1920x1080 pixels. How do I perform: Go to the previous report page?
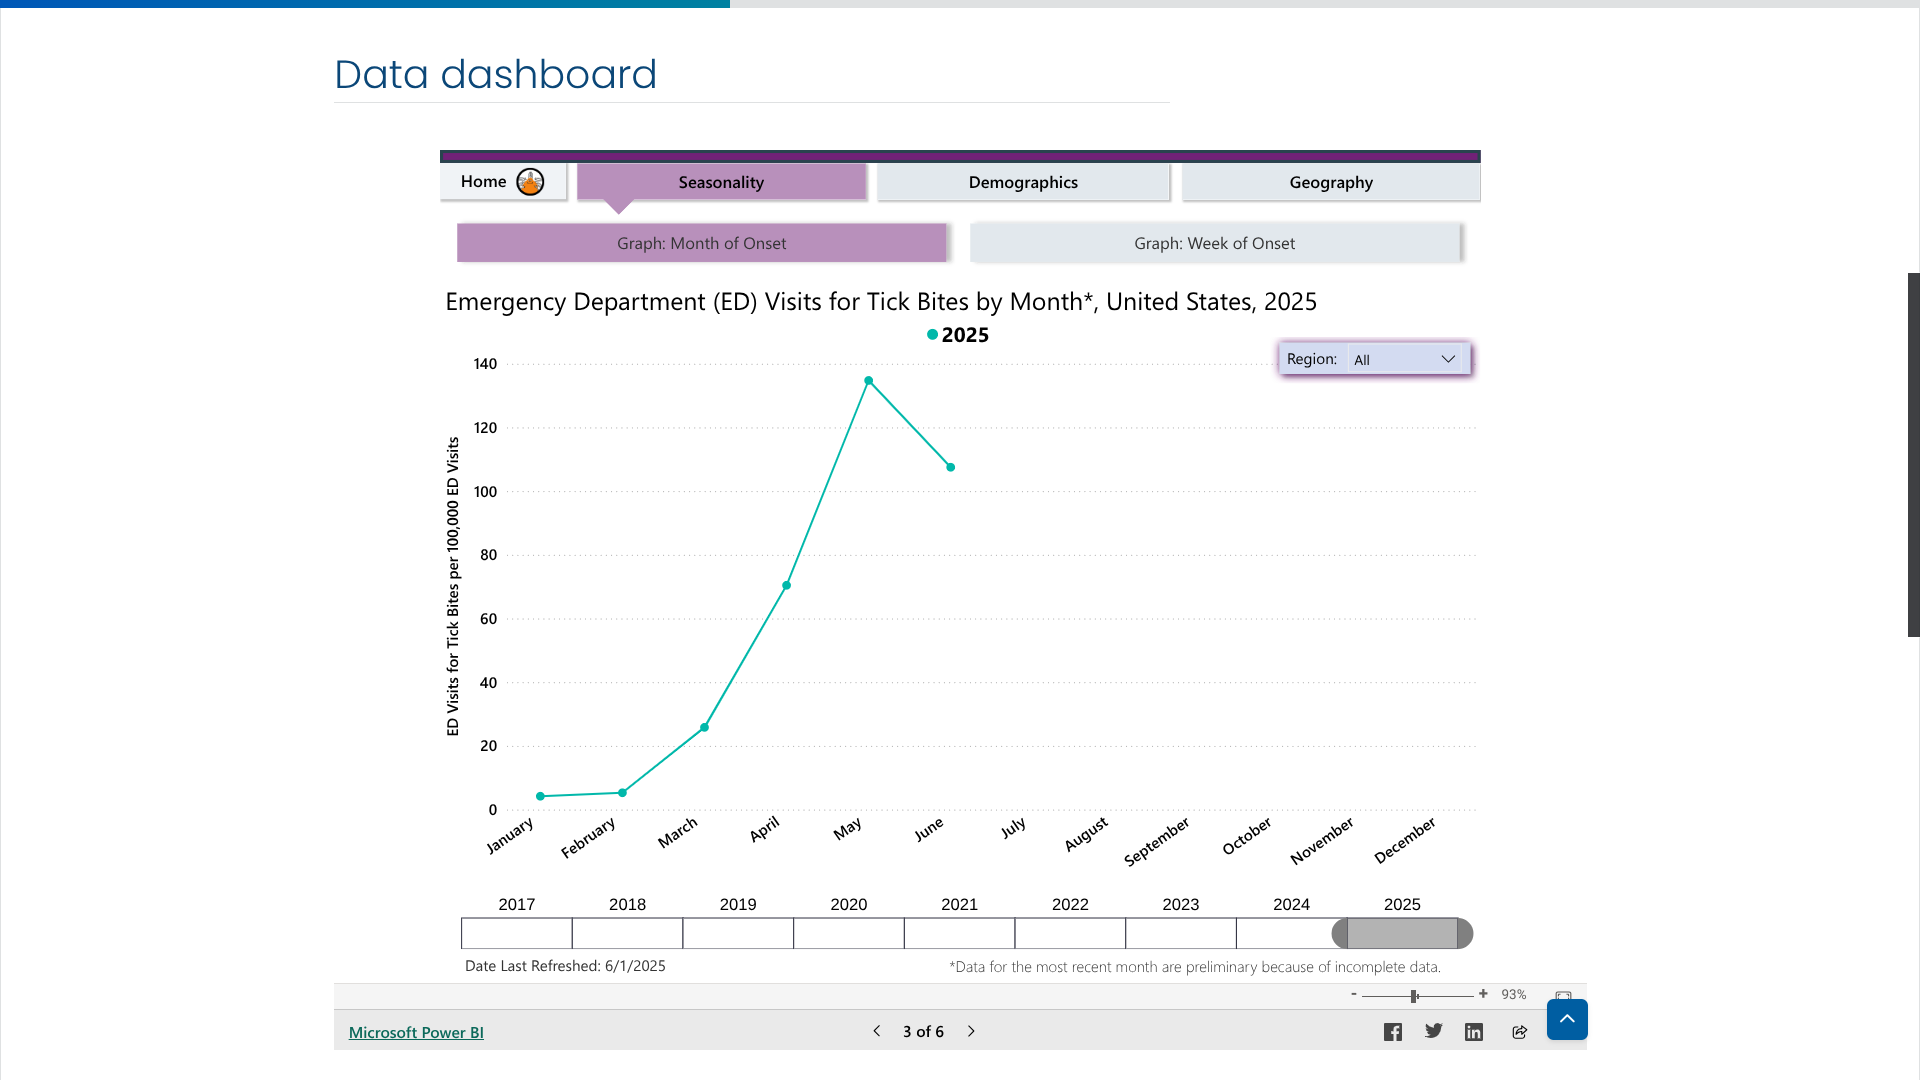tap(877, 1031)
